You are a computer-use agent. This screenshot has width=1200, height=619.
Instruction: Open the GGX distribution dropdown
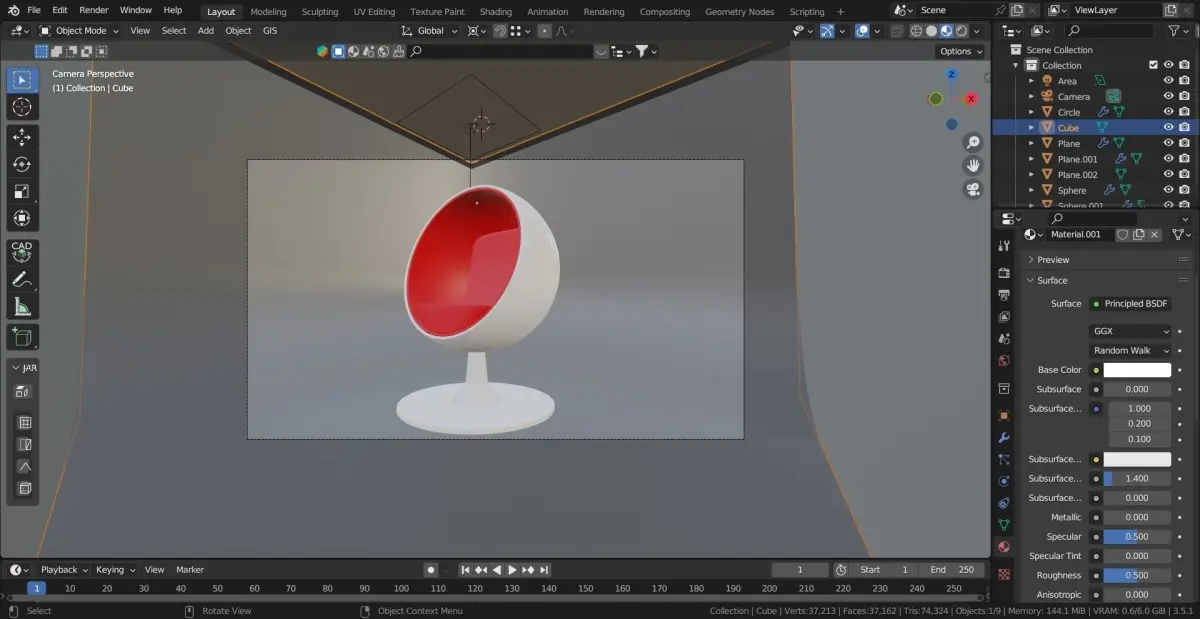1130,331
